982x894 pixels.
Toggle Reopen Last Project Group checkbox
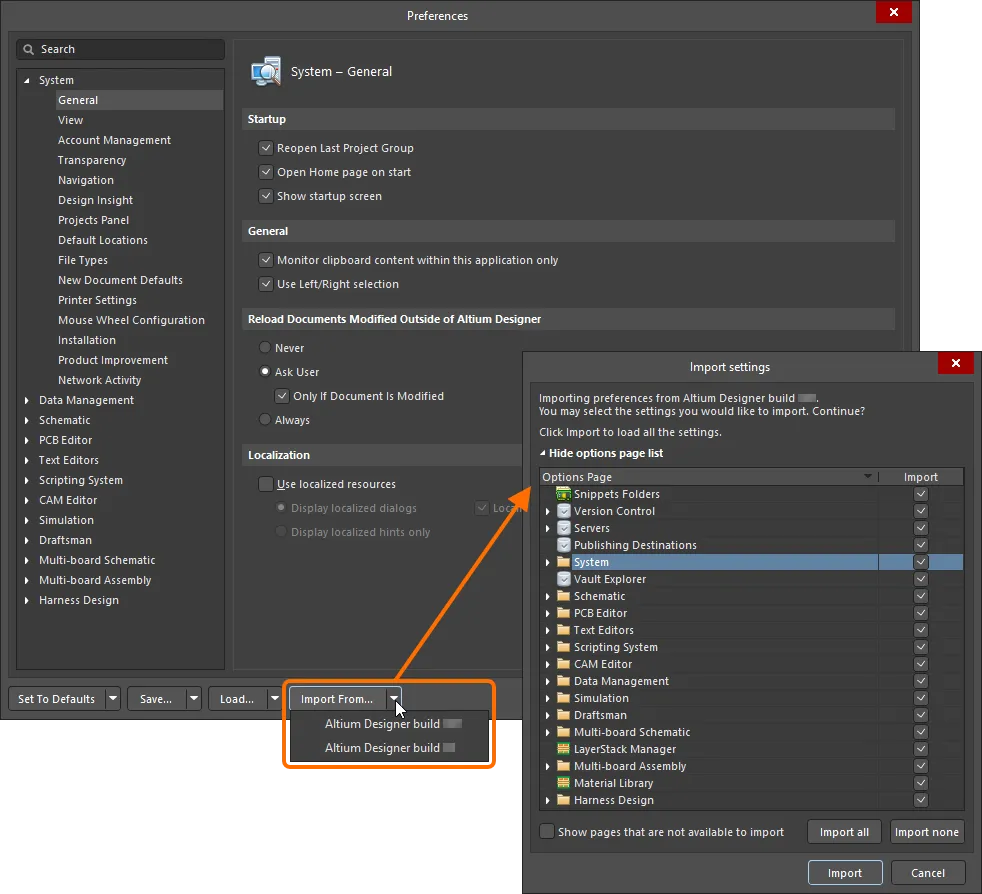click(266, 148)
